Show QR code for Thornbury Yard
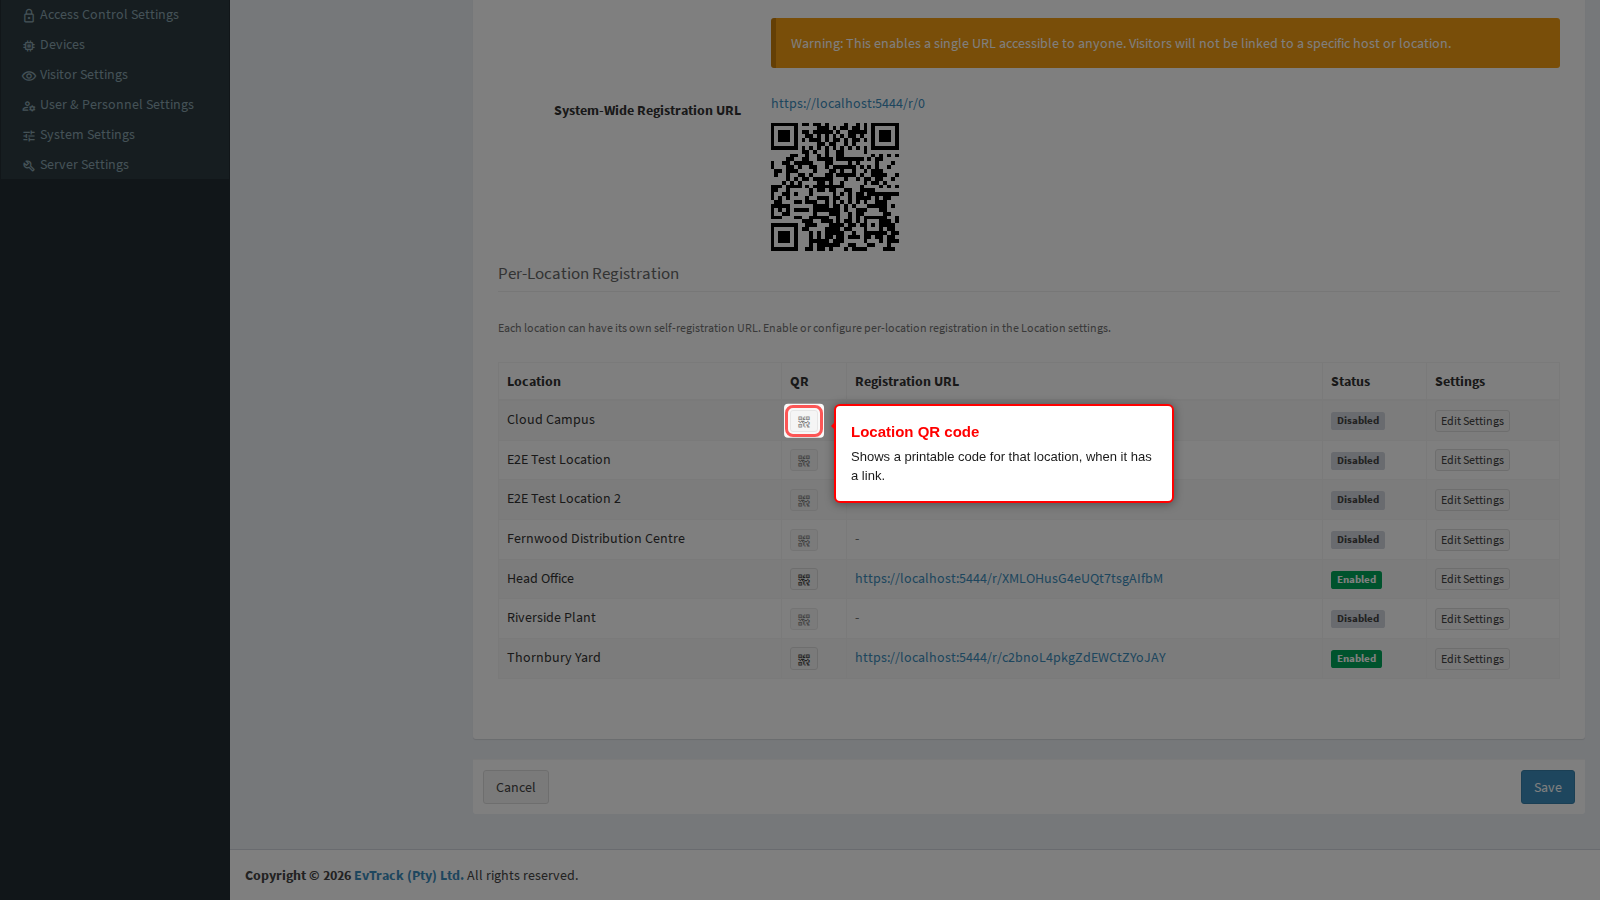Image resolution: width=1600 pixels, height=900 pixels. pyautogui.click(x=804, y=659)
